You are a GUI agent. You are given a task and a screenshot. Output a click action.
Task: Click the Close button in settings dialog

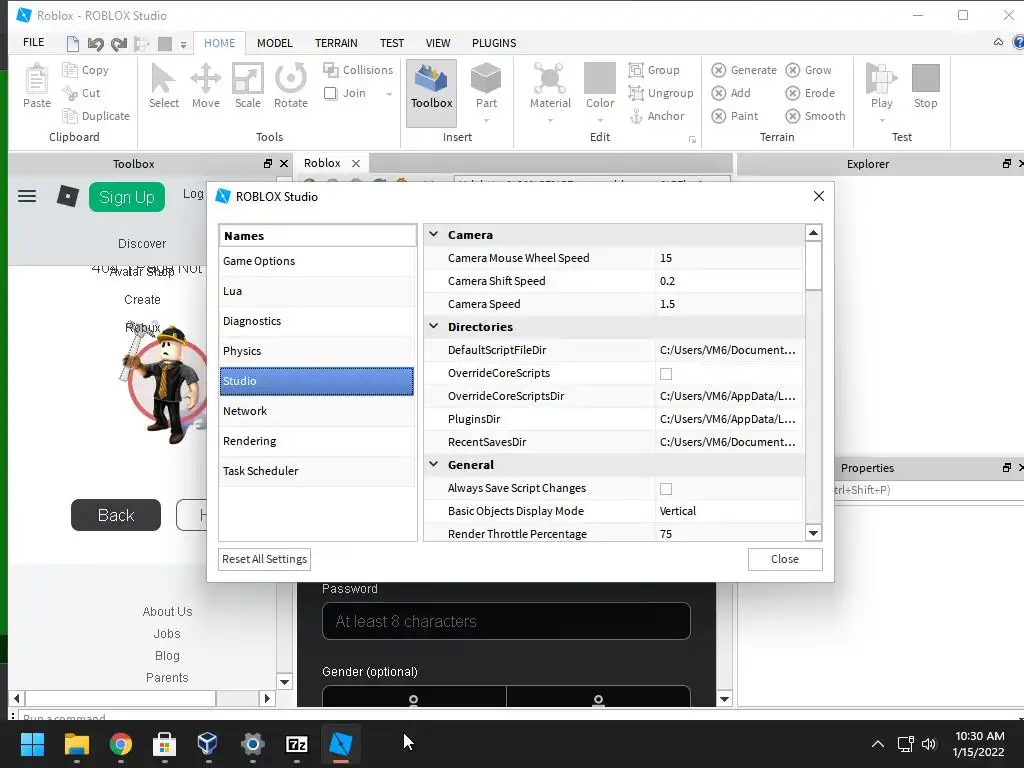(x=784, y=559)
